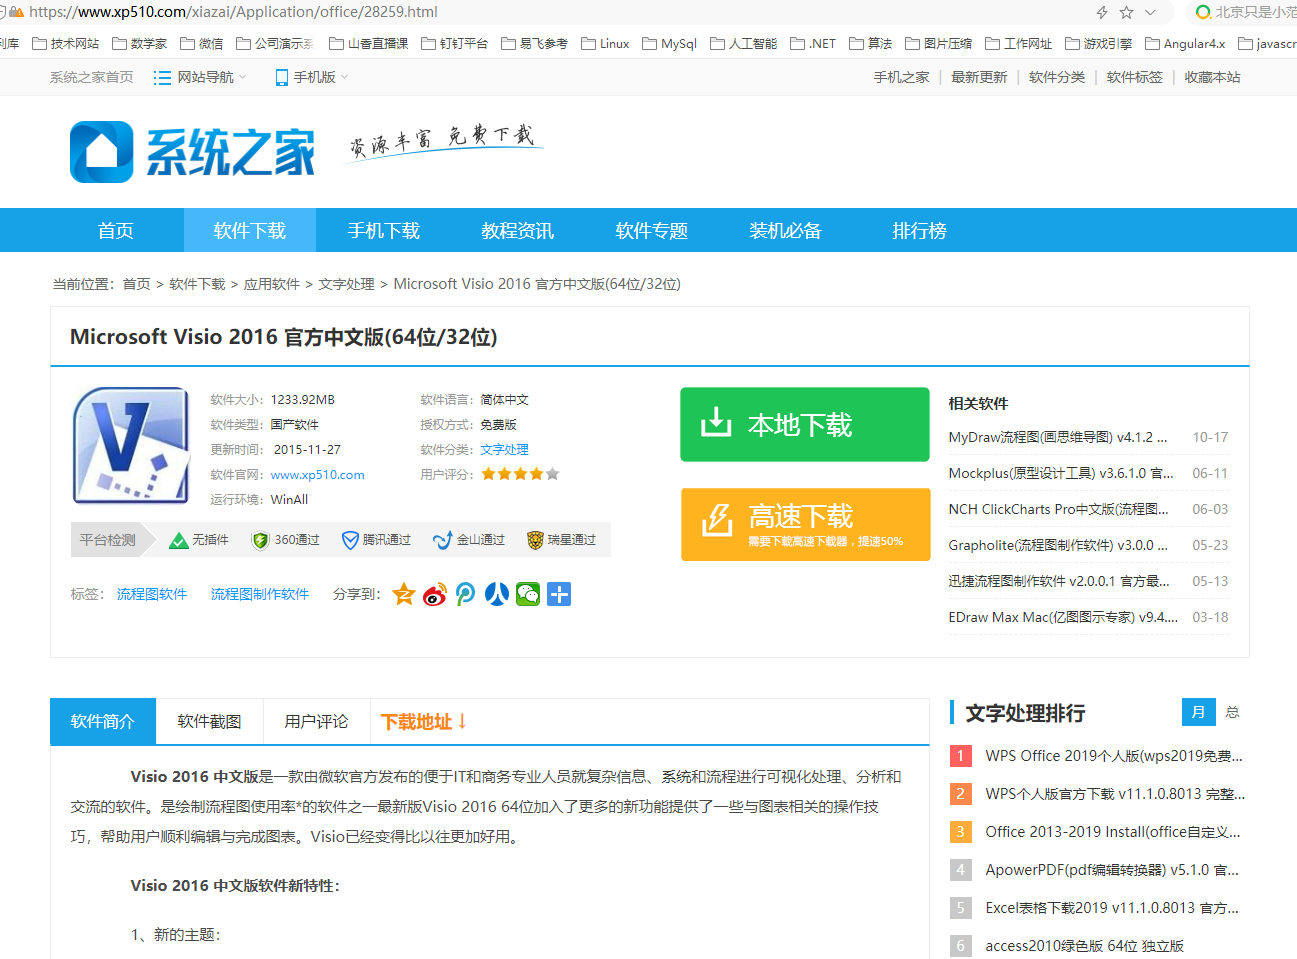Open the 软件分类 top link
This screenshot has height=959, width=1297.
point(1057,77)
